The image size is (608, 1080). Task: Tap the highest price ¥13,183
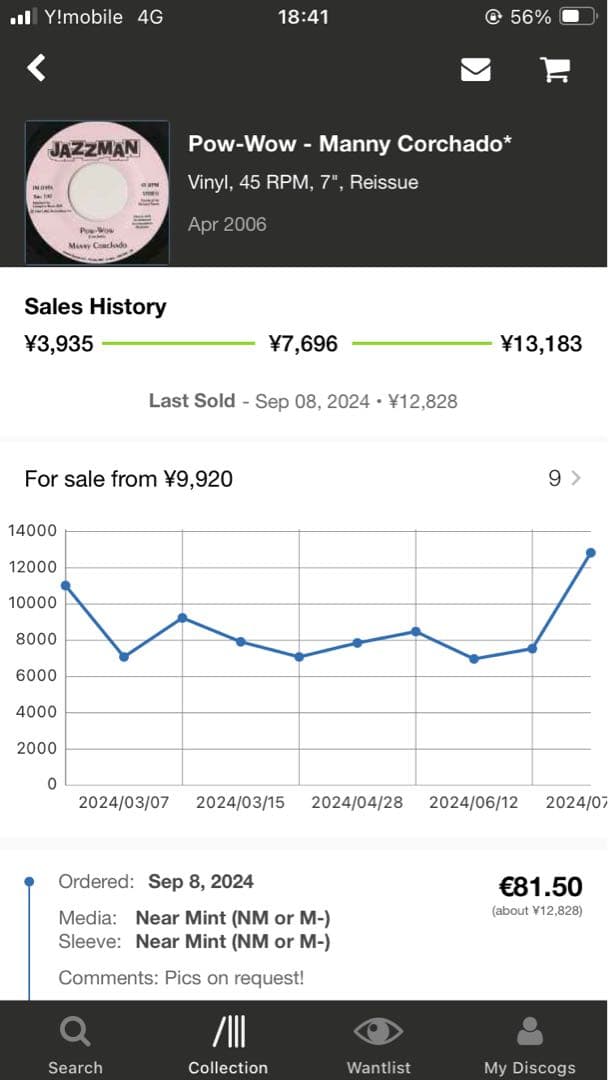(x=541, y=344)
